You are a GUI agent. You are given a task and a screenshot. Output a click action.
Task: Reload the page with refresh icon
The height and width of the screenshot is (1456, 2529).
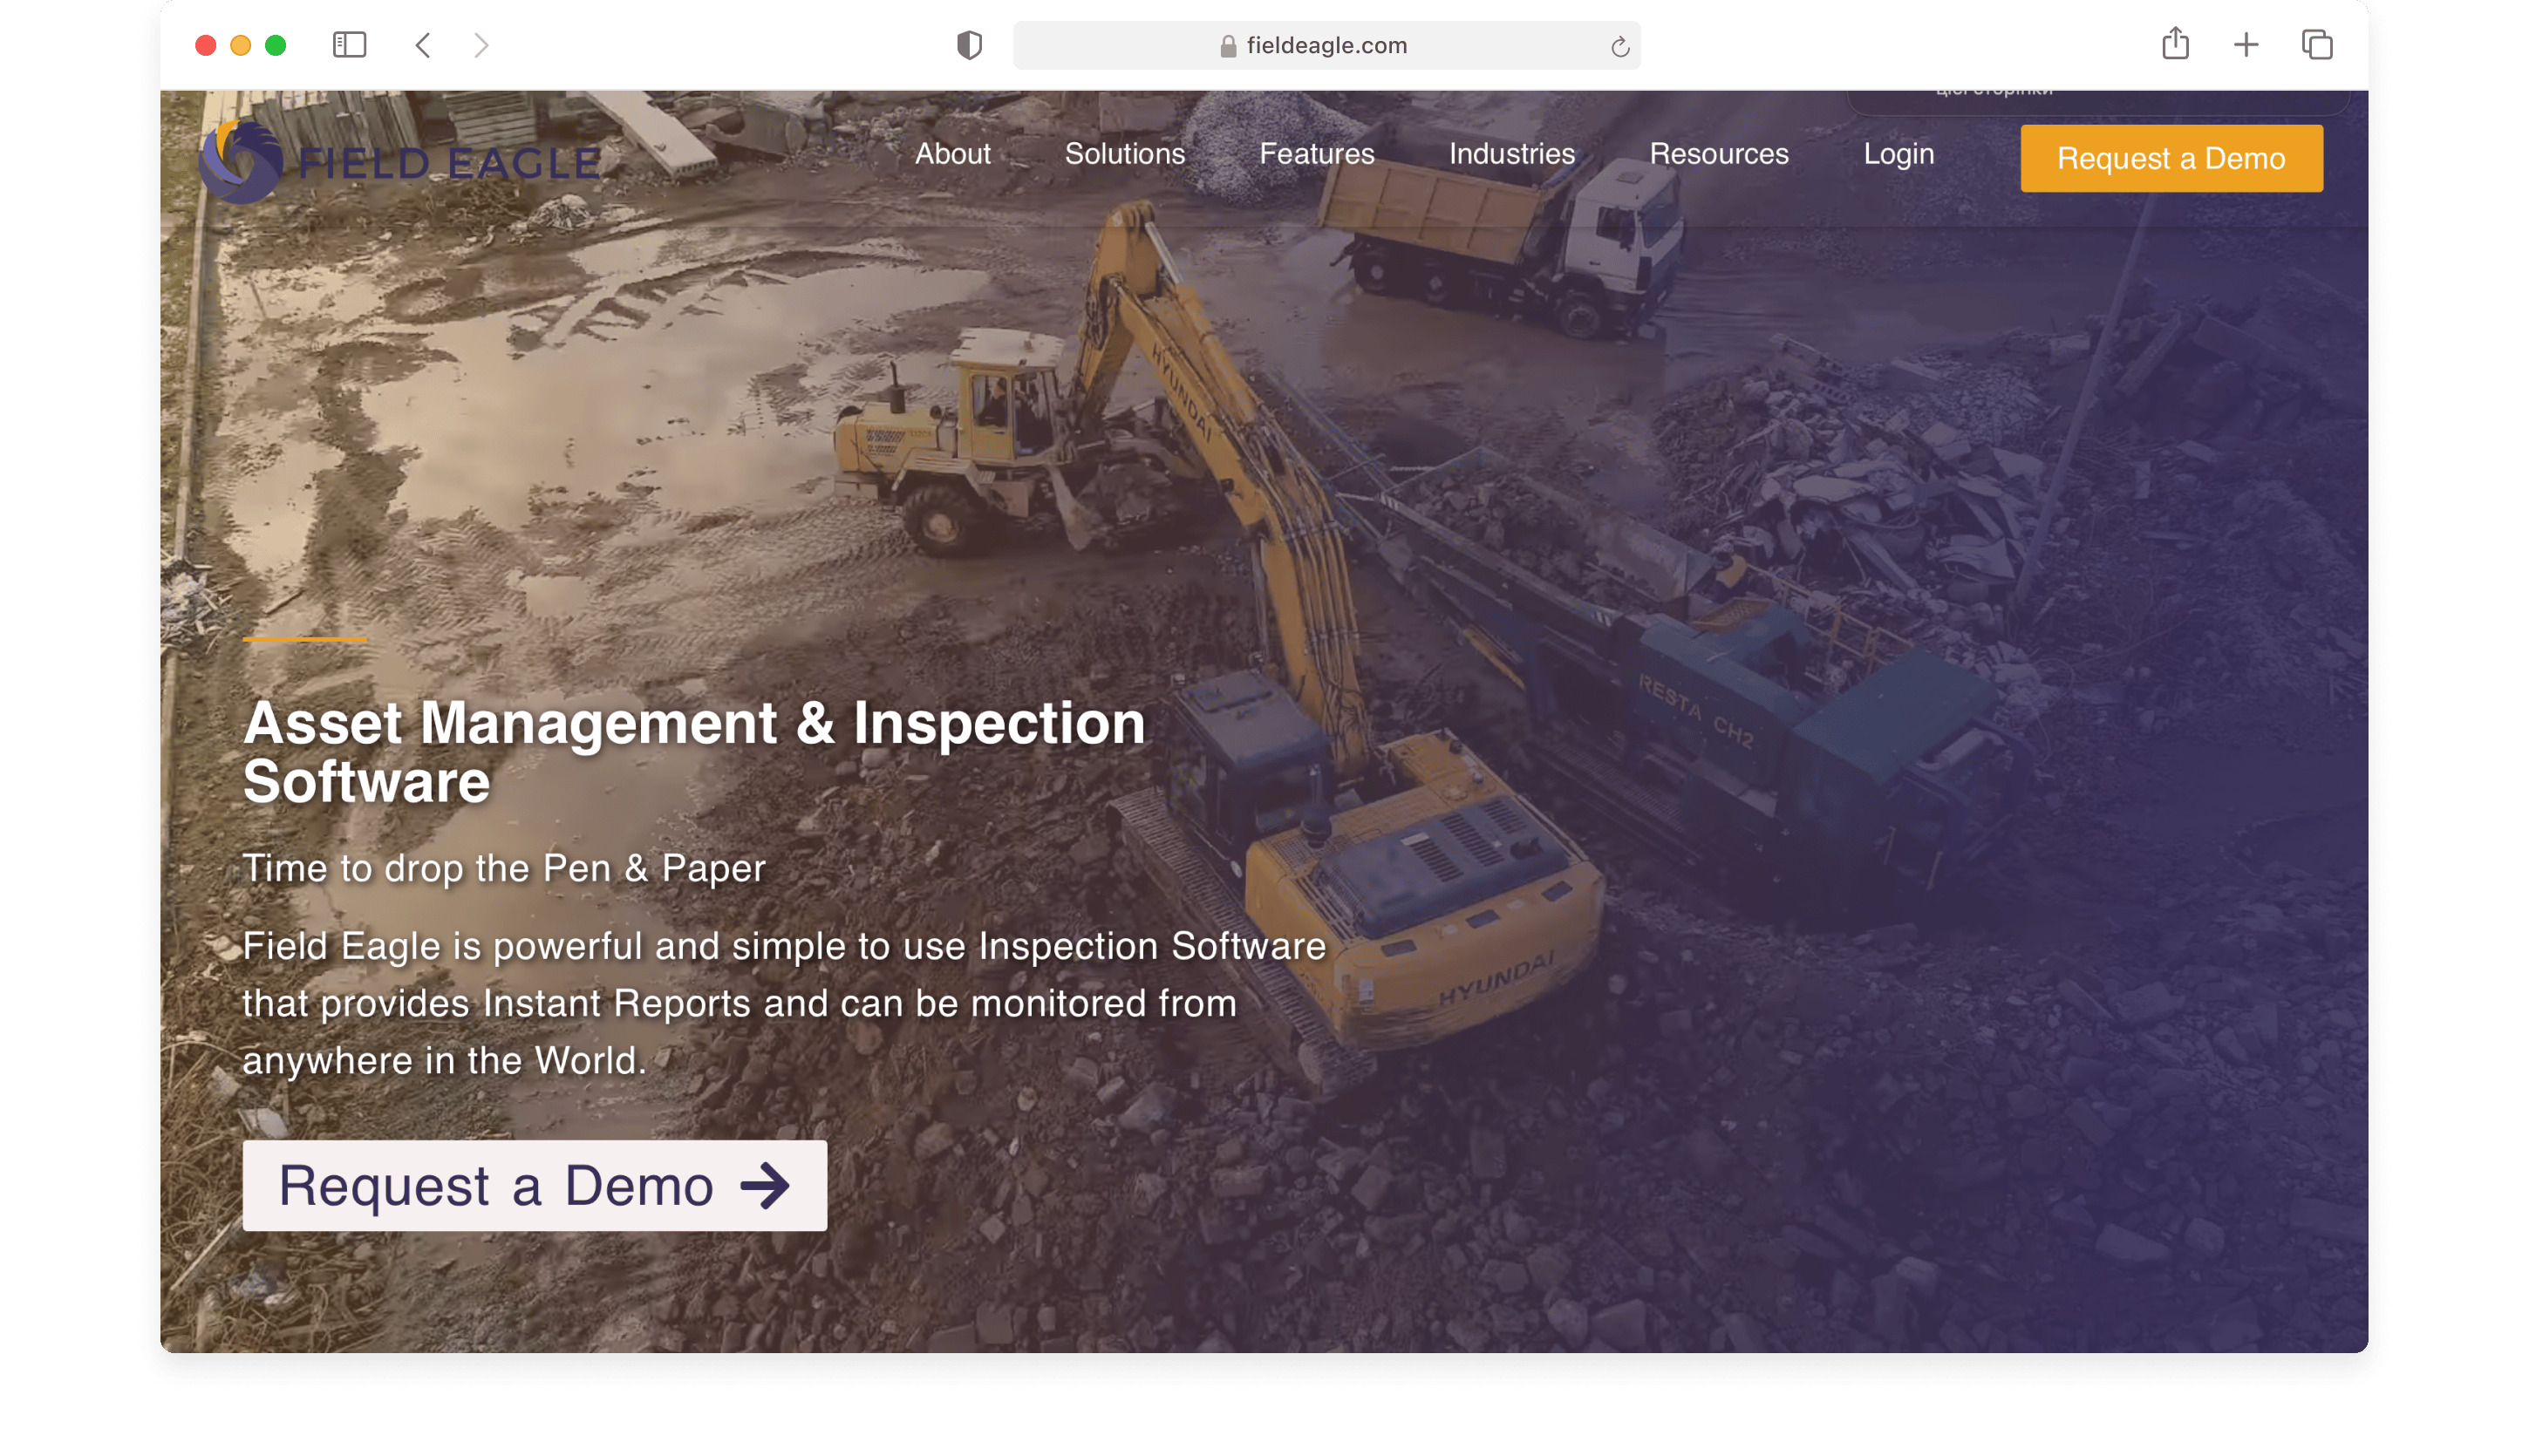click(1620, 46)
